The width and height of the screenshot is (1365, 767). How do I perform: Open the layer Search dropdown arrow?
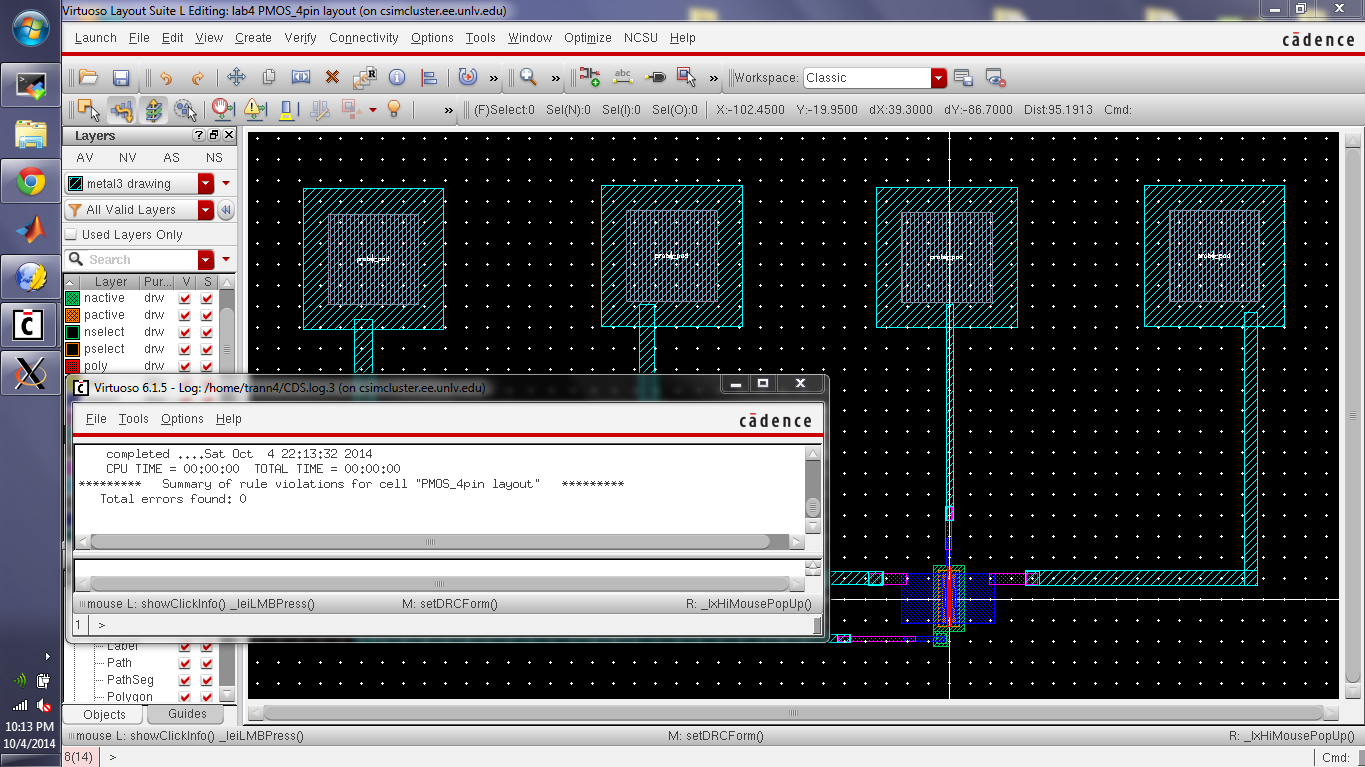tap(206, 260)
